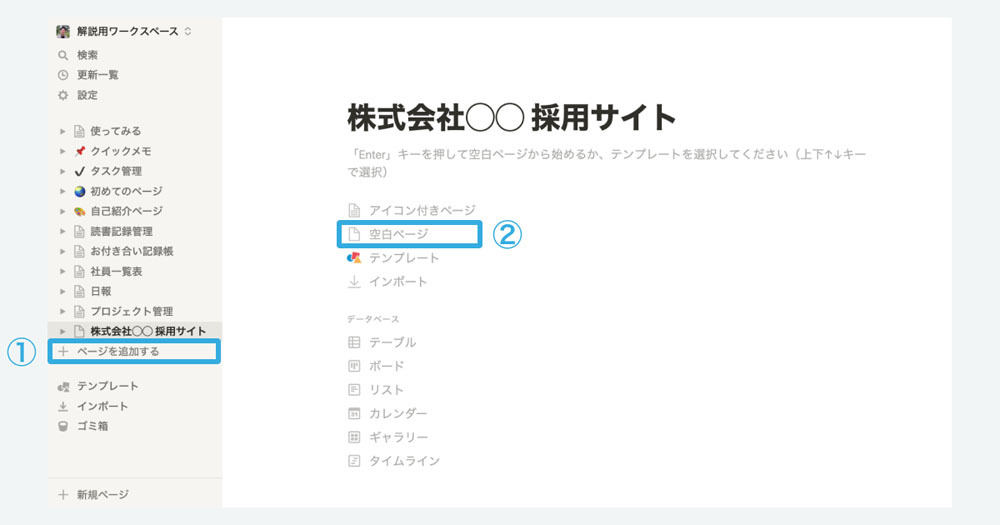Select 空白ページ option
1000x525 pixels.
click(409, 234)
